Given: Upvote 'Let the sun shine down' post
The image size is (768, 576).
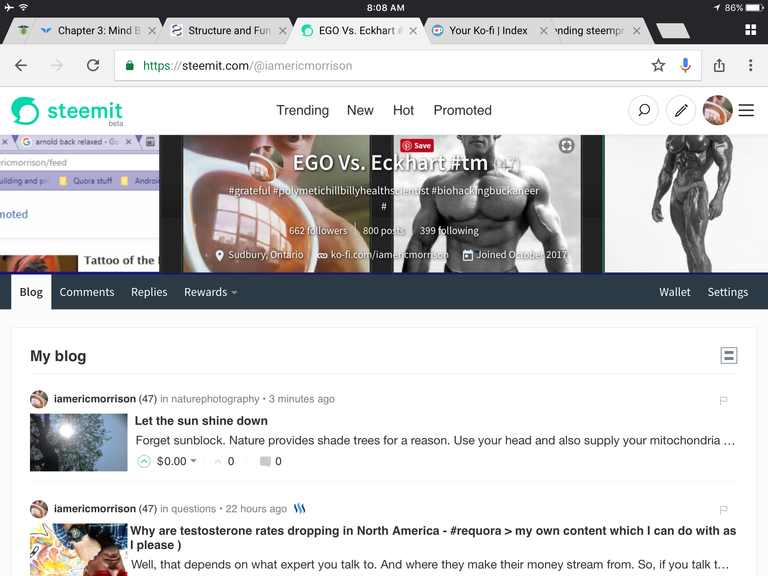Looking at the screenshot, I should 144,461.
